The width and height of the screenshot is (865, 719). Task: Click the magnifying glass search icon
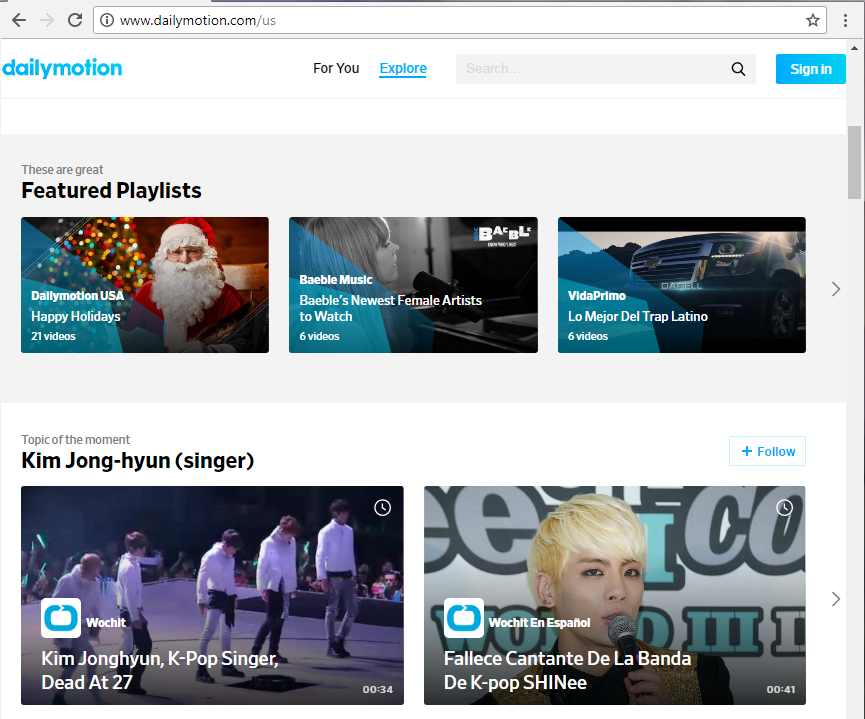[738, 69]
